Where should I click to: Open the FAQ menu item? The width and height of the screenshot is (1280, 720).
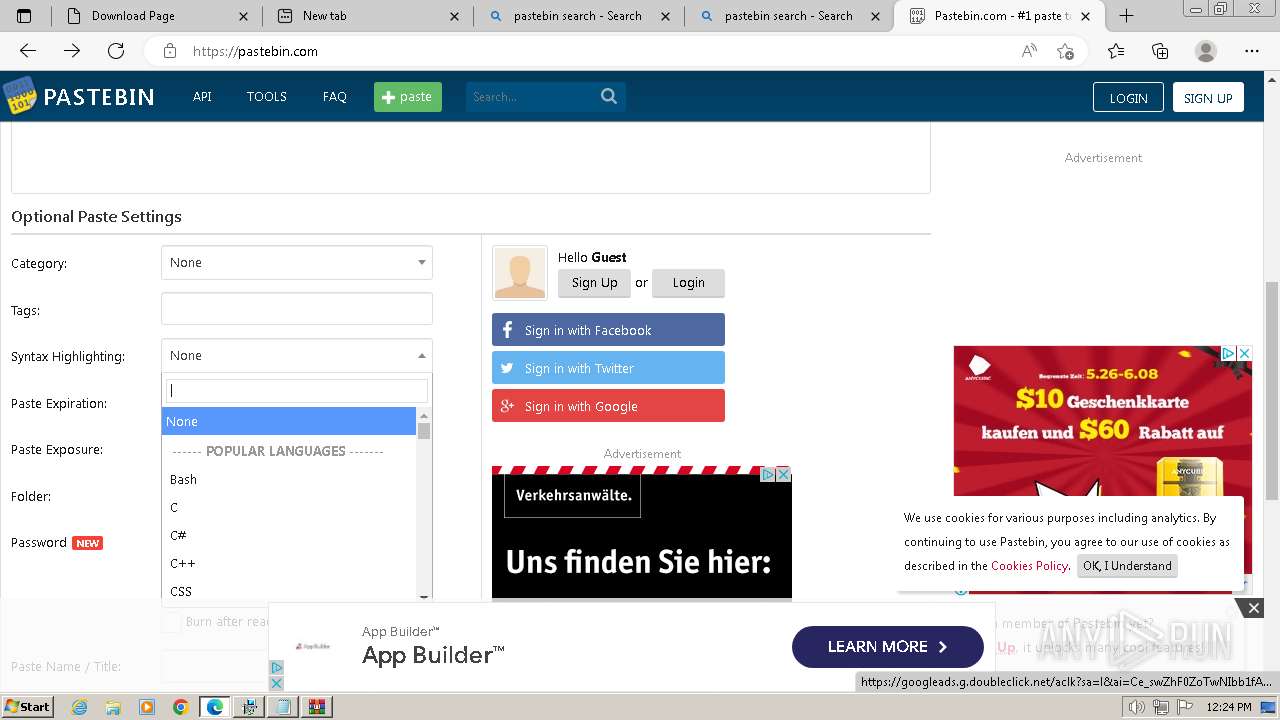pyautogui.click(x=334, y=96)
